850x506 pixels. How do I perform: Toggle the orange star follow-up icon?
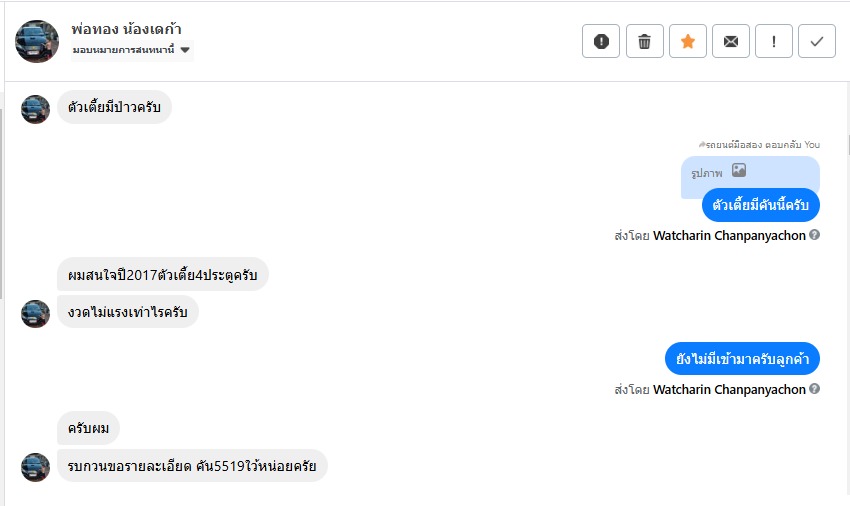click(688, 41)
